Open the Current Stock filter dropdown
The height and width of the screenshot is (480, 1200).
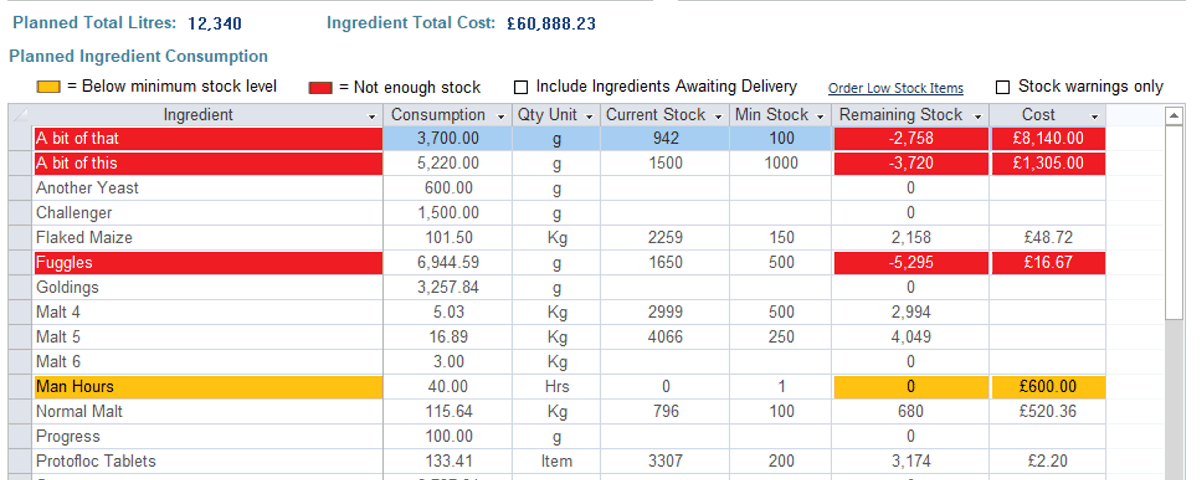point(718,116)
